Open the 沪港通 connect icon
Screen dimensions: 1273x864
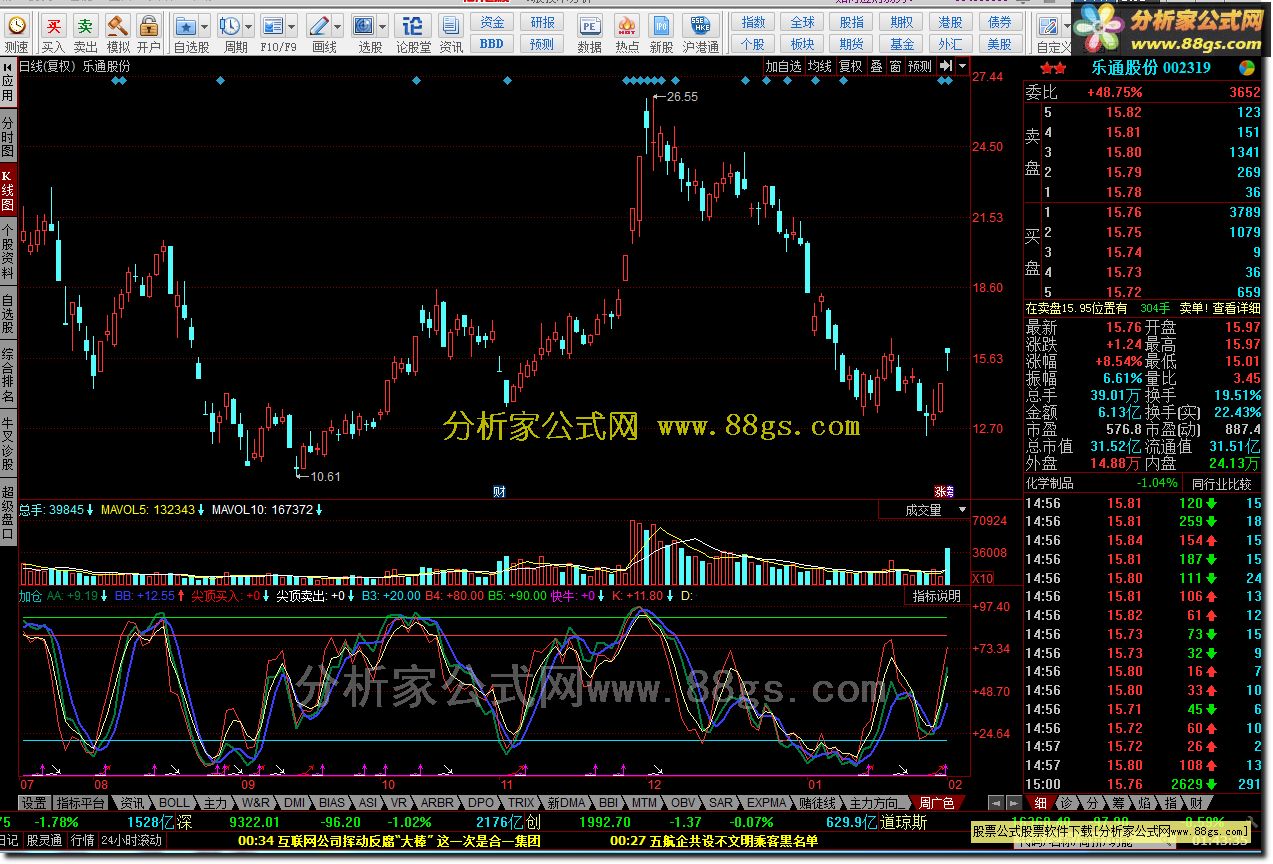click(x=700, y=28)
